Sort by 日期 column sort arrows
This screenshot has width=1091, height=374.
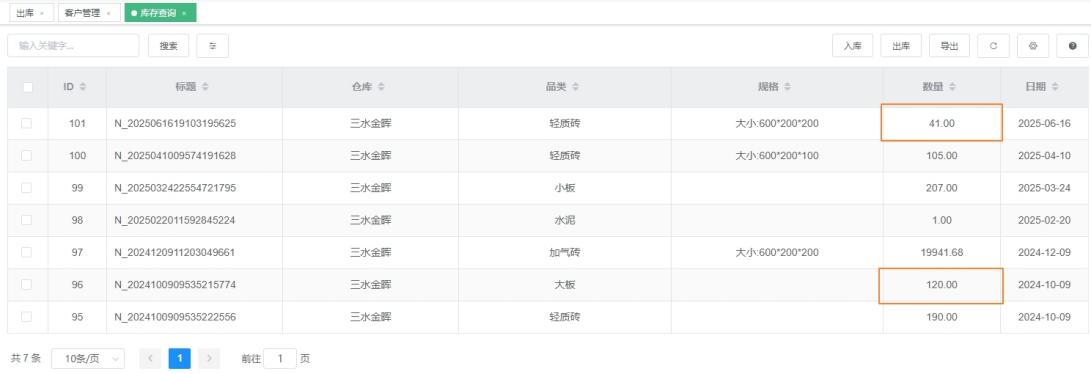[x=1055, y=87]
